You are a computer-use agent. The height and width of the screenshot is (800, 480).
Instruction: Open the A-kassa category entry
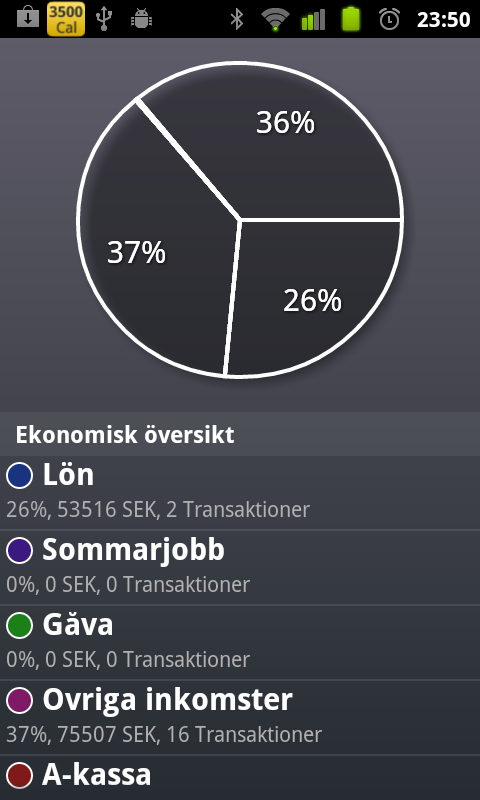pos(240,778)
